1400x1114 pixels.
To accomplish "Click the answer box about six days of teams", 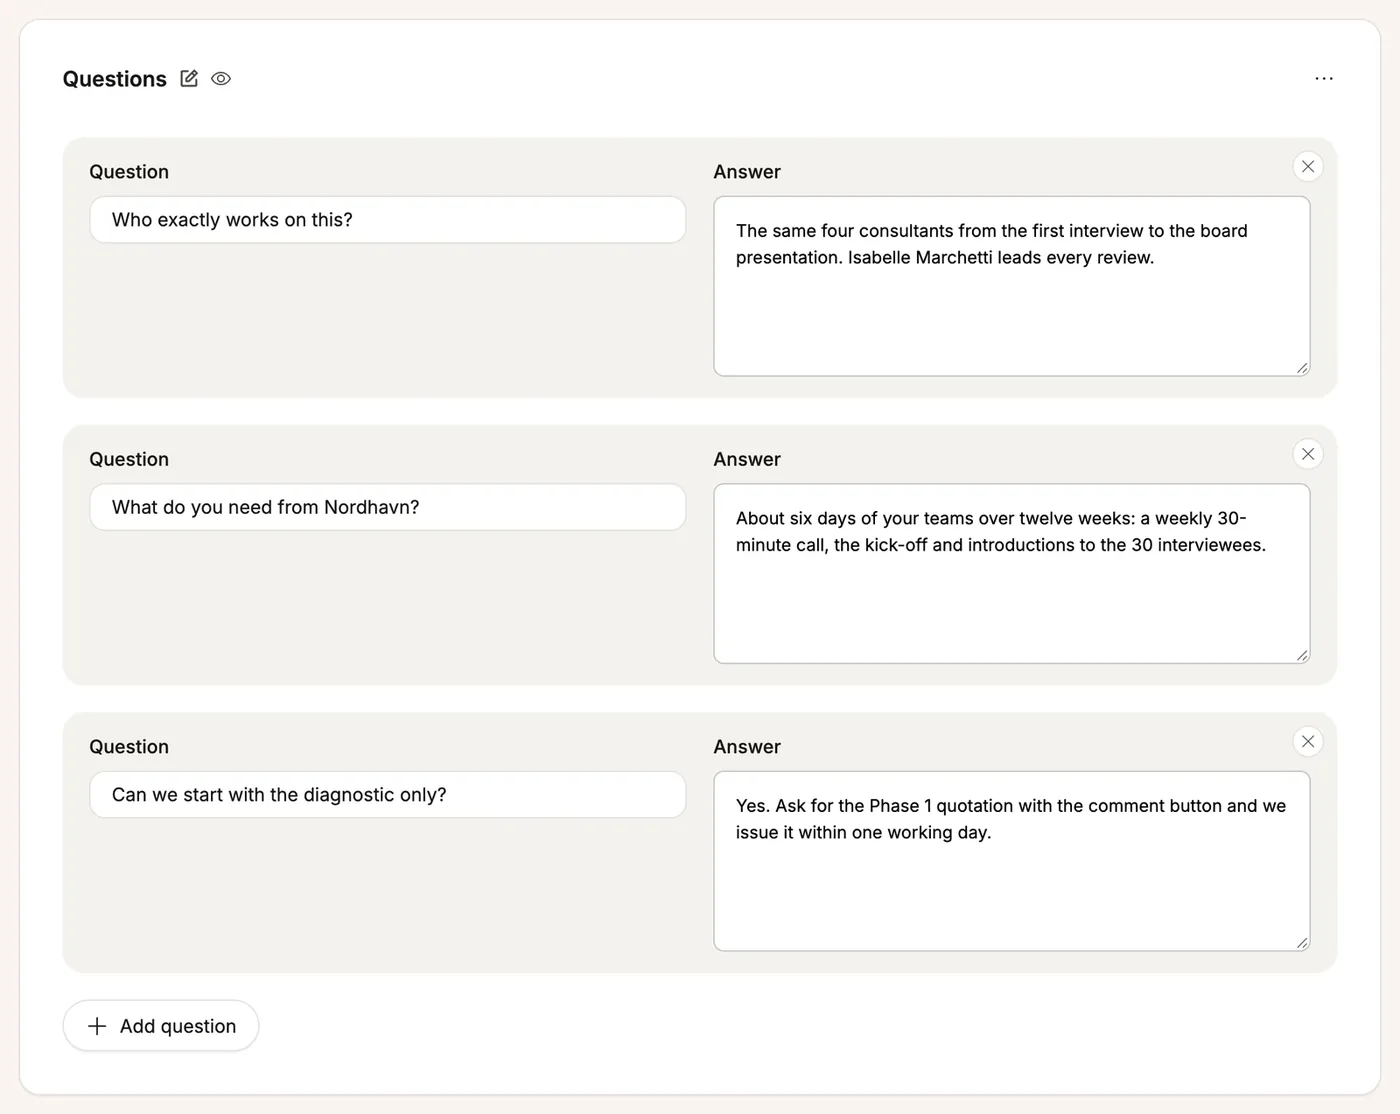I will coord(1012,574).
